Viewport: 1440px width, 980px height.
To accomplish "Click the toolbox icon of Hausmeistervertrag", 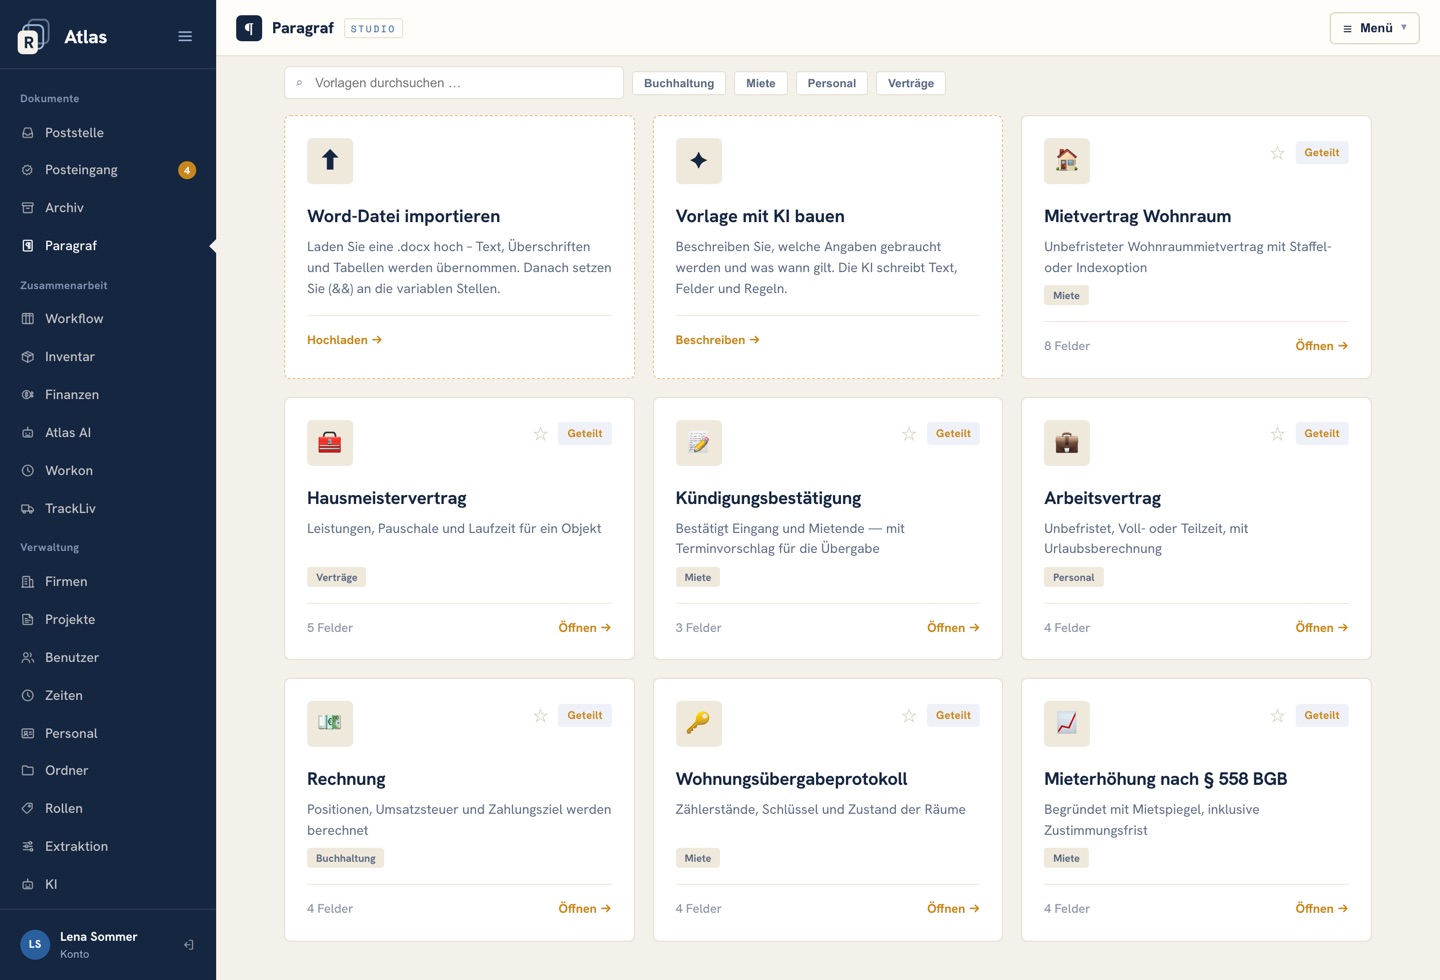I will [x=330, y=442].
